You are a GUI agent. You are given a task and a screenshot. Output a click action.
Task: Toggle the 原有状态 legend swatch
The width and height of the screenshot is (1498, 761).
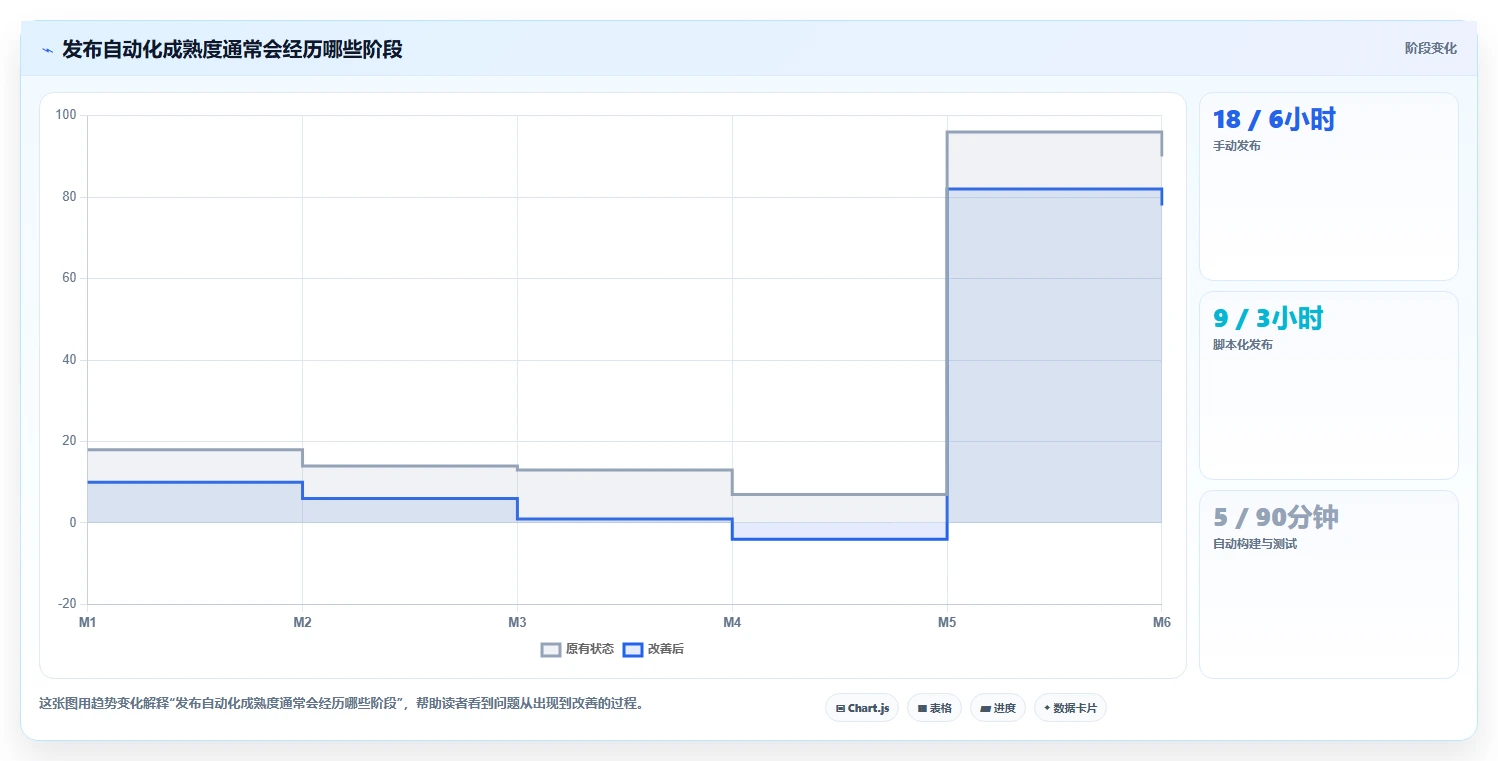click(551, 649)
